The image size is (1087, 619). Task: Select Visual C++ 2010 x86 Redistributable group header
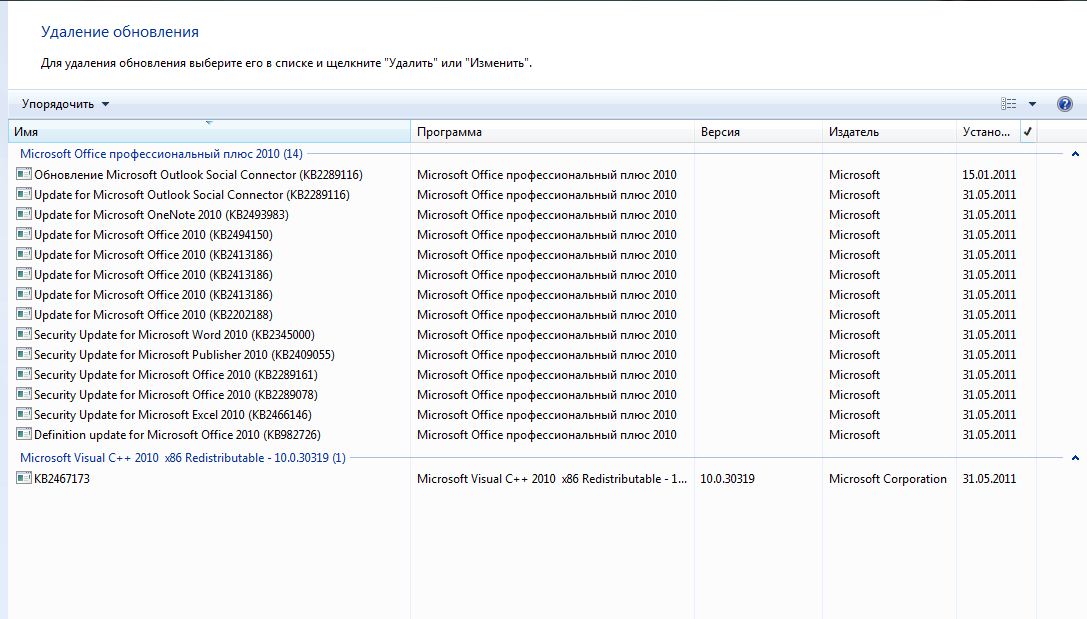coord(183,457)
